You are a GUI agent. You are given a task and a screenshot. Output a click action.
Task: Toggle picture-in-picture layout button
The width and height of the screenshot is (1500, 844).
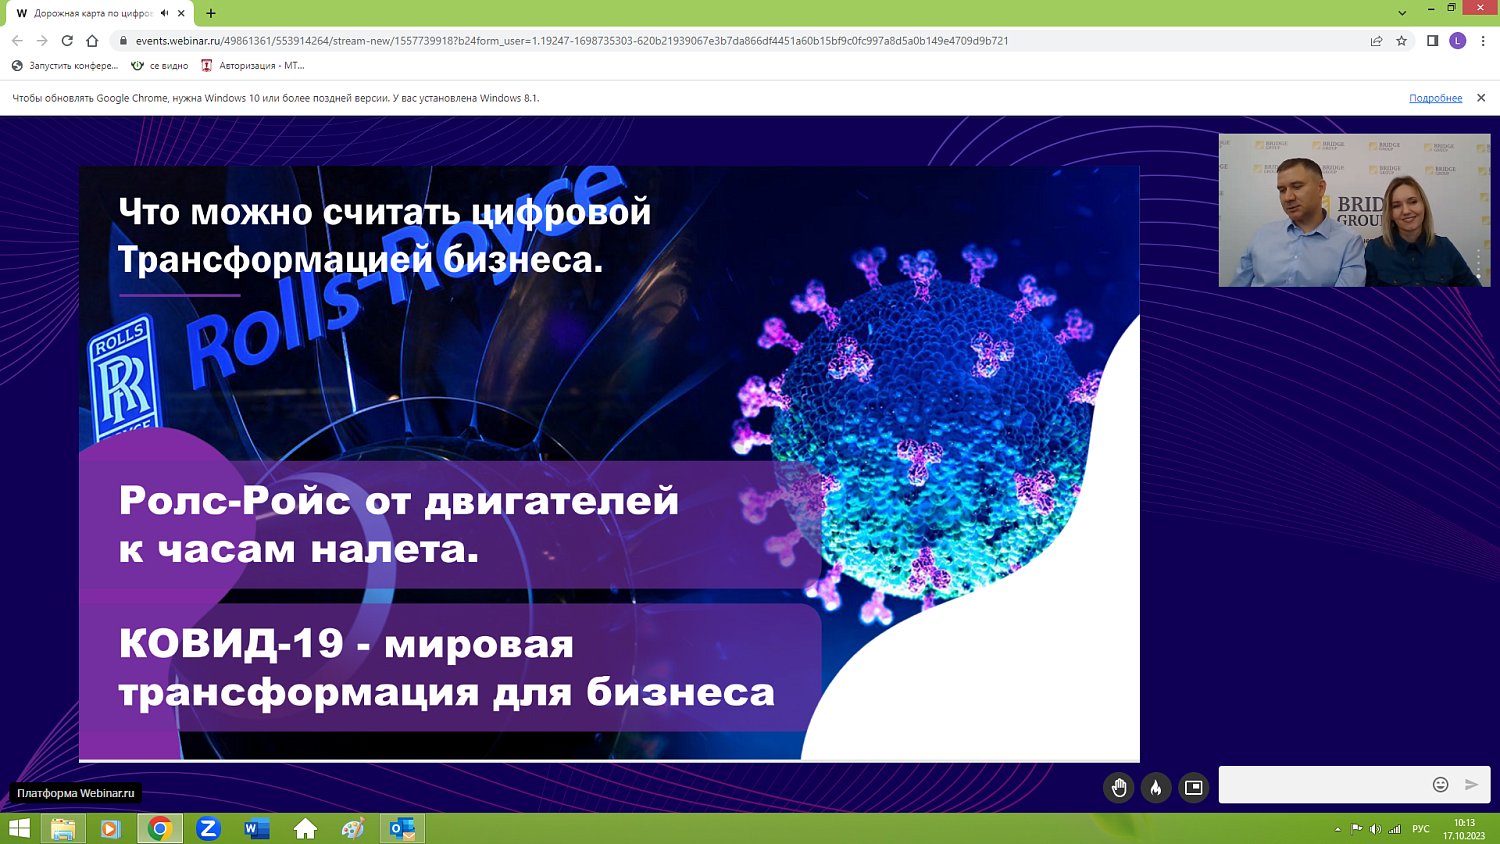point(1193,788)
